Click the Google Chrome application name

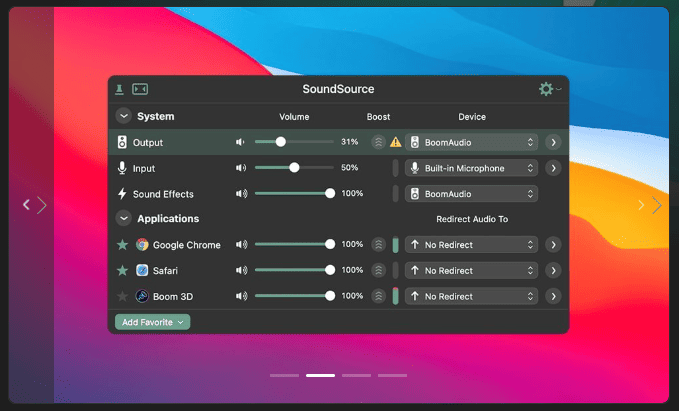pos(187,245)
